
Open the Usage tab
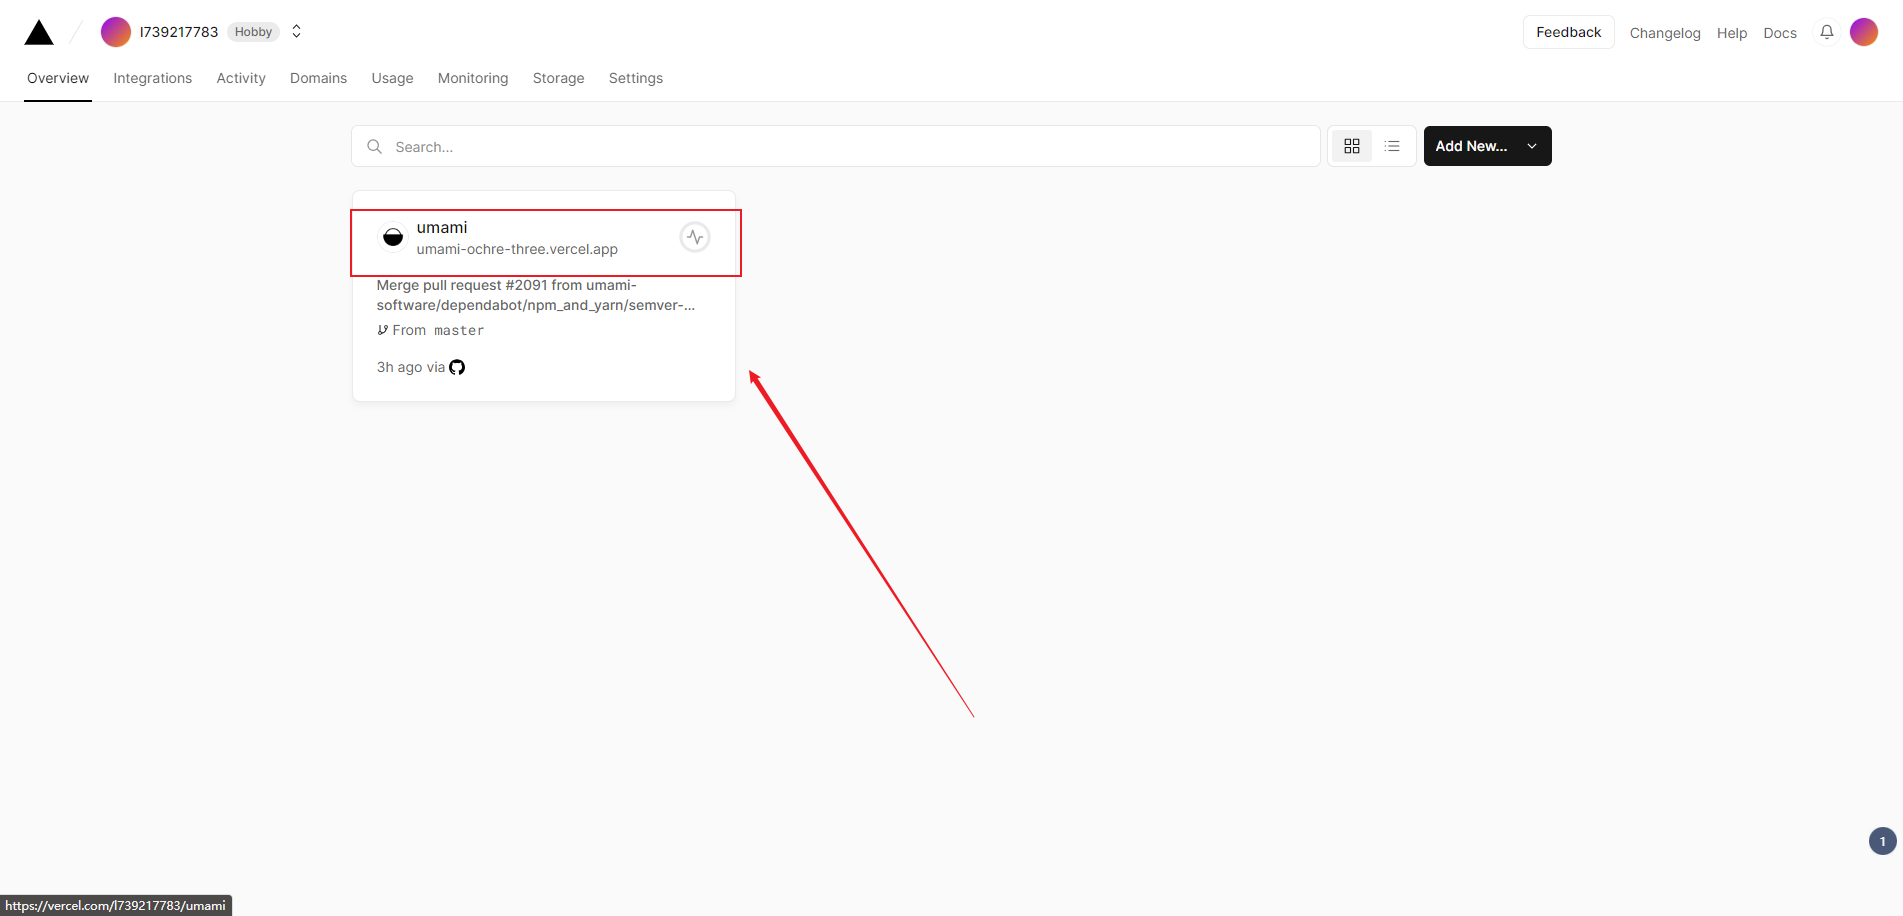tap(392, 78)
